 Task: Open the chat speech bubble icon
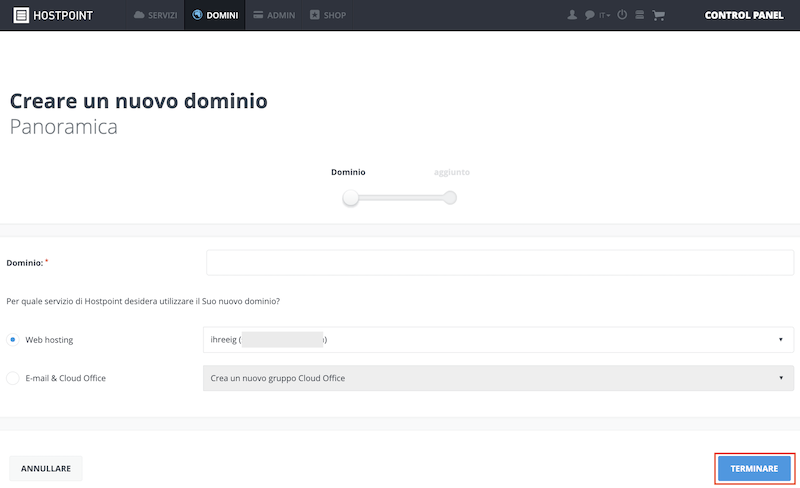(x=589, y=15)
